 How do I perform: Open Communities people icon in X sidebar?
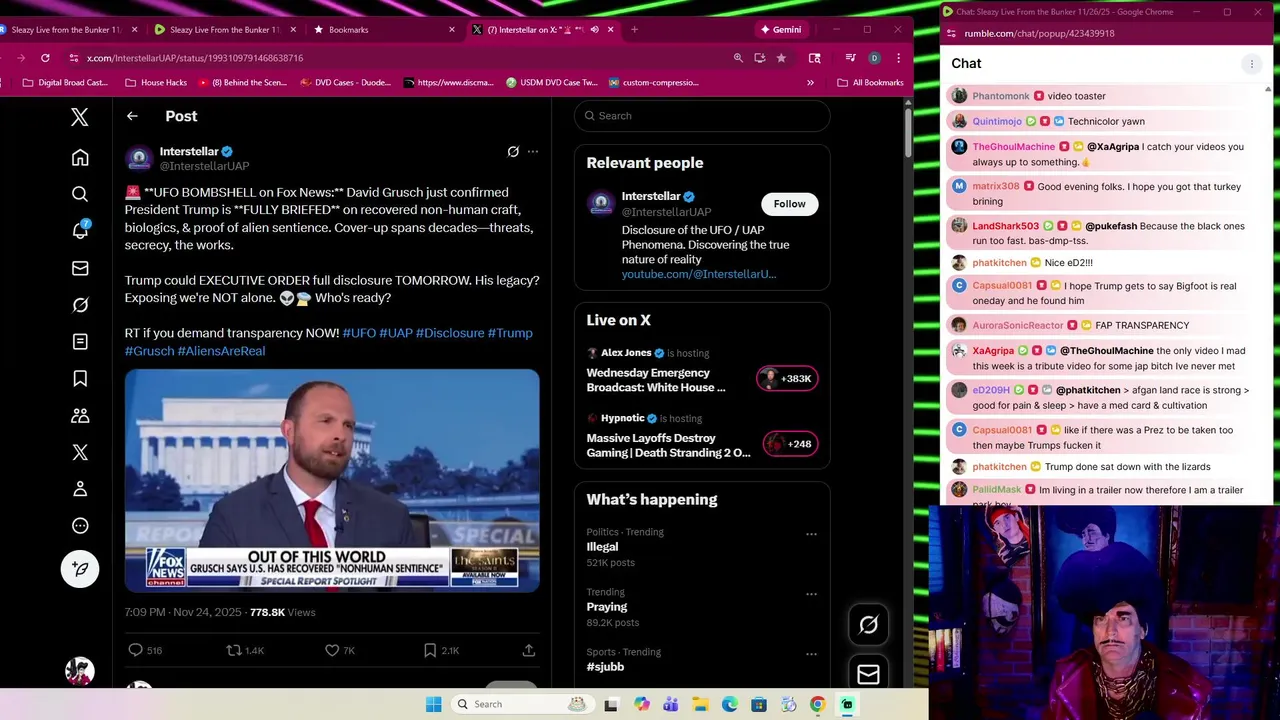pyautogui.click(x=80, y=415)
